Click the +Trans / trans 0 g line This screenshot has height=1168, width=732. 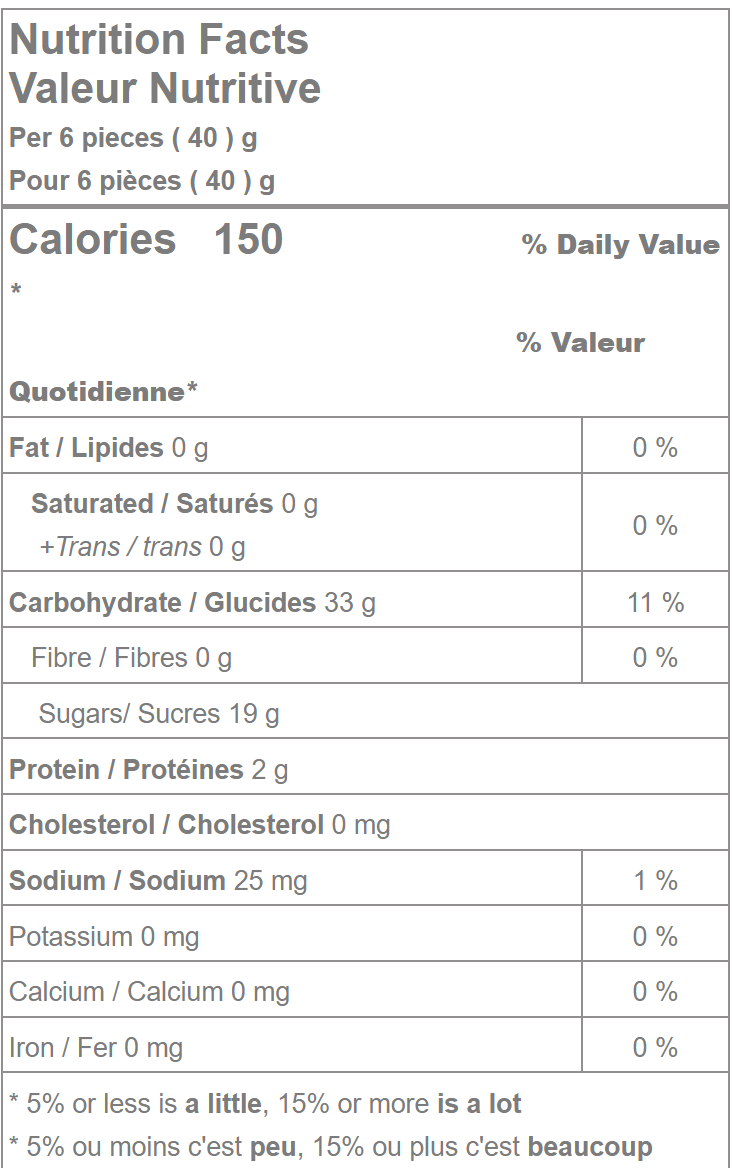tap(142, 547)
